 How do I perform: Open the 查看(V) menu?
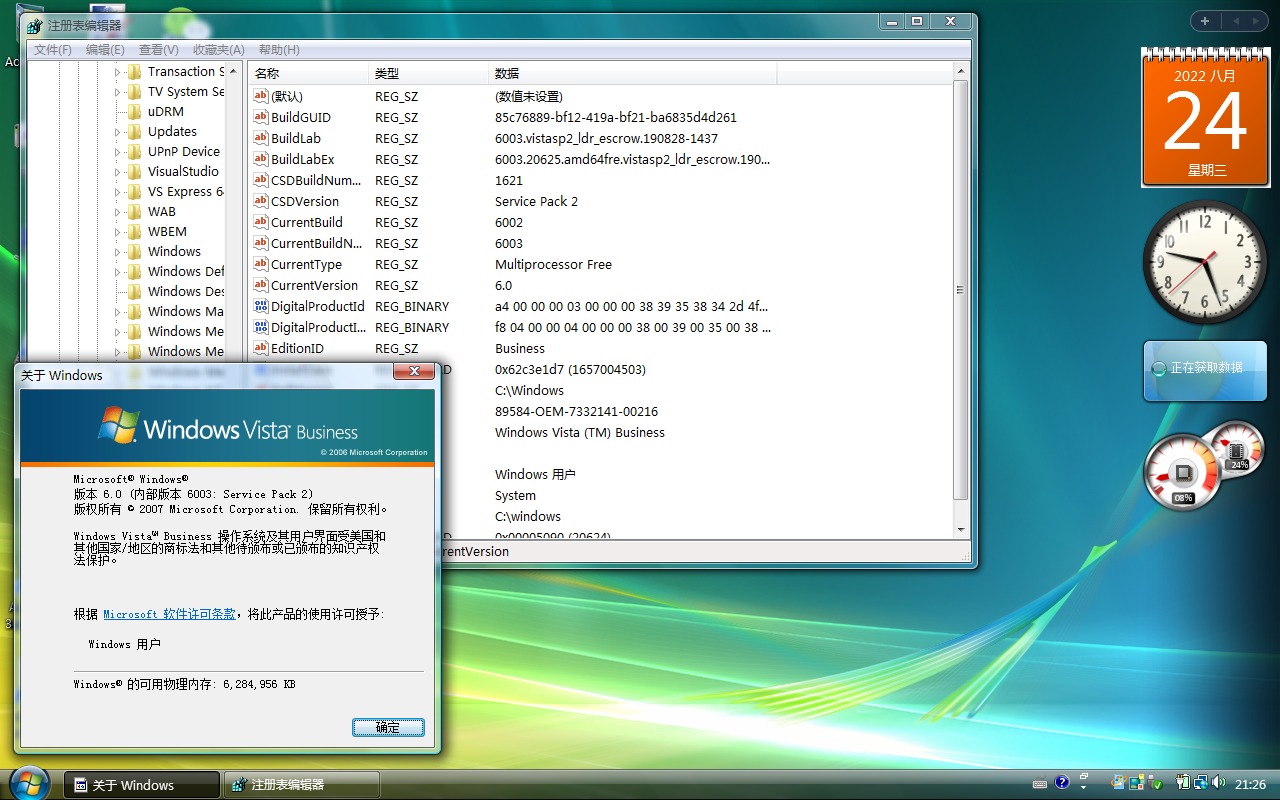(158, 50)
